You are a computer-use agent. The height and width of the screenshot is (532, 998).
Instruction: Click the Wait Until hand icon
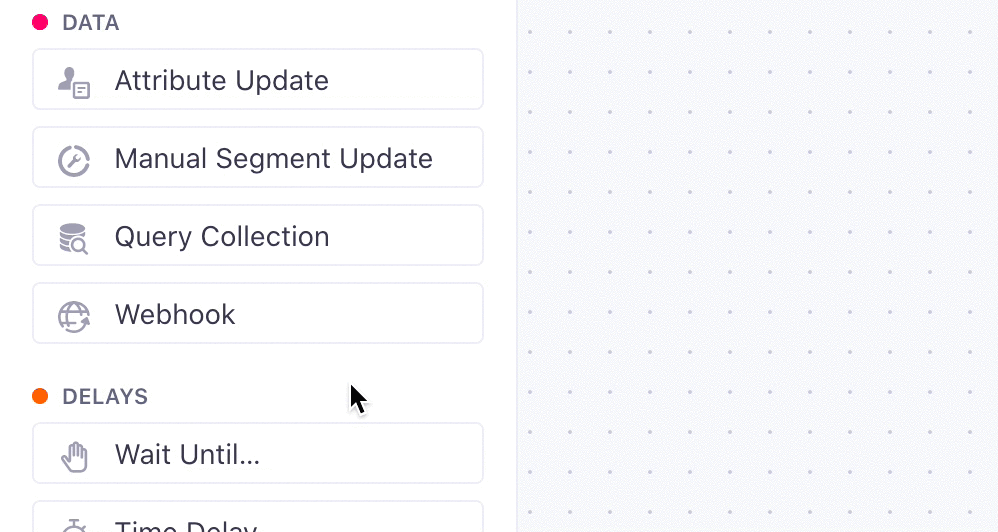click(x=74, y=456)
